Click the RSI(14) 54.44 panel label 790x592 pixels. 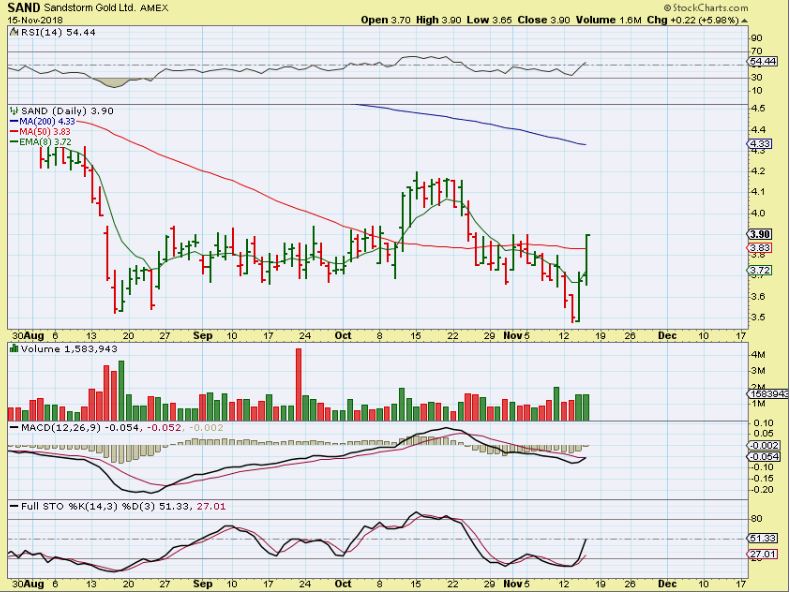[x=58, y=32]
